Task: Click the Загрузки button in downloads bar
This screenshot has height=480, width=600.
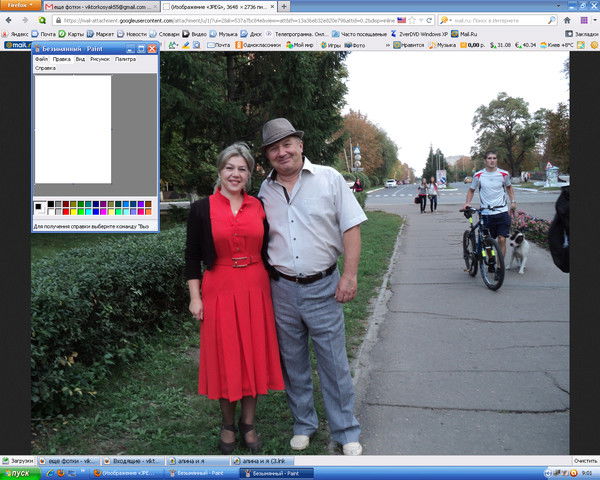Action: click(x=18, y=461)
